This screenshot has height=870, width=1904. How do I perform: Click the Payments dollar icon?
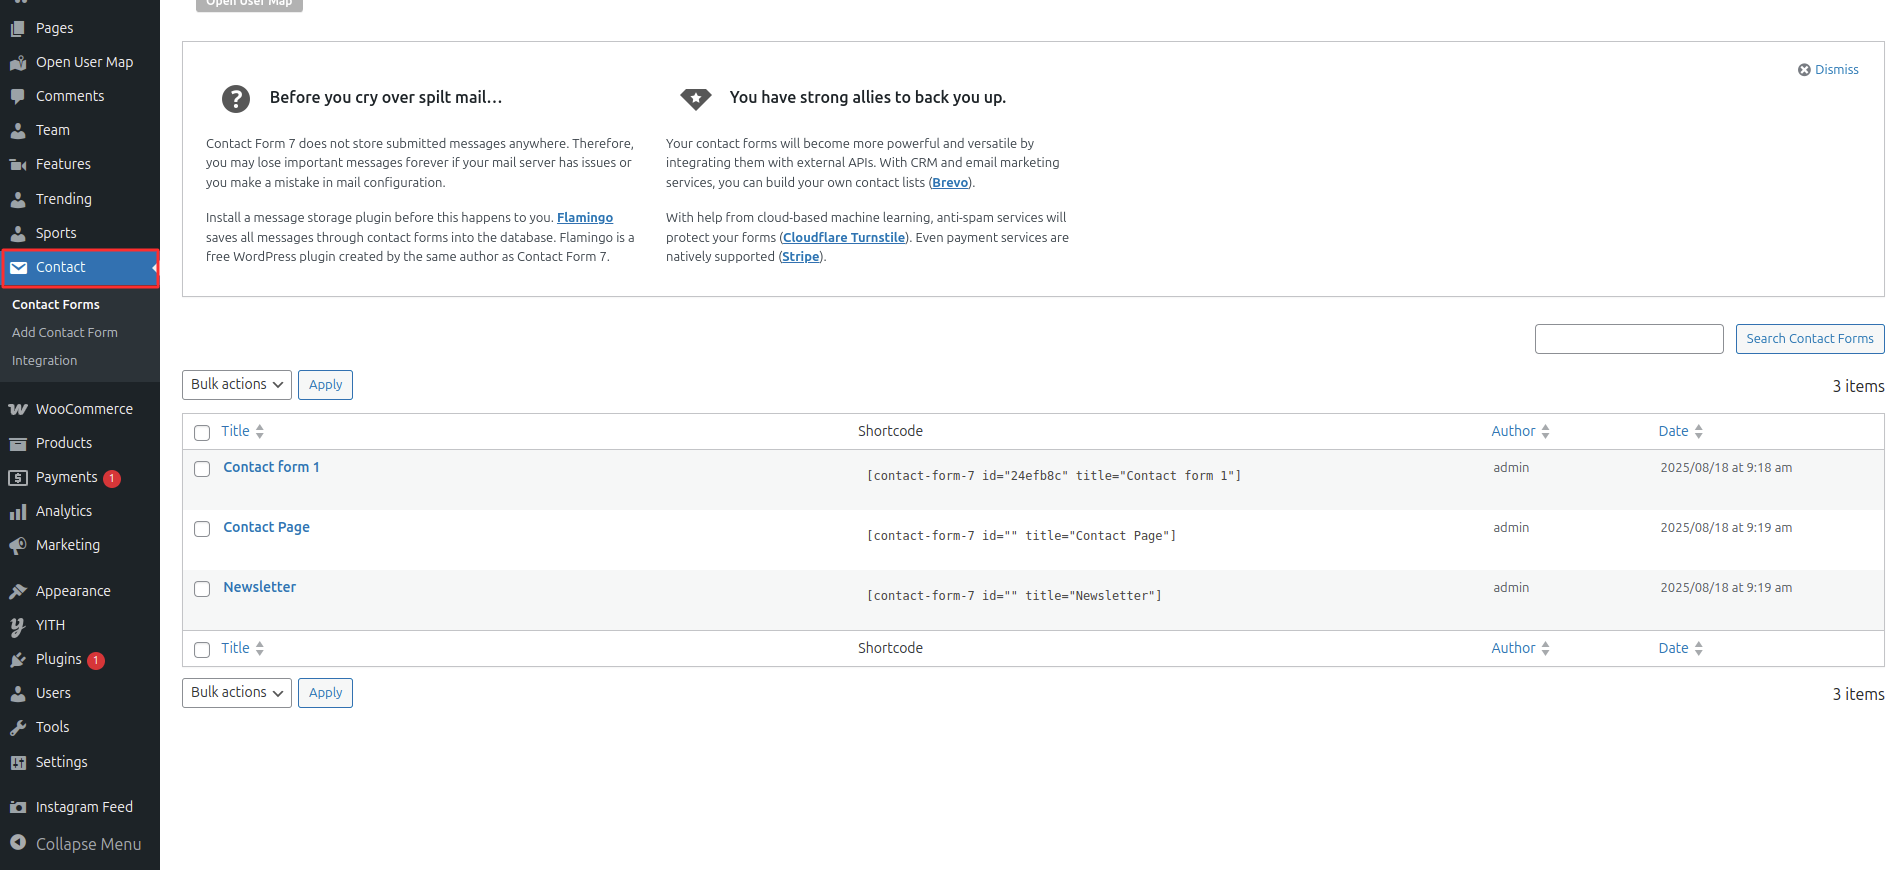coord(18,477)
